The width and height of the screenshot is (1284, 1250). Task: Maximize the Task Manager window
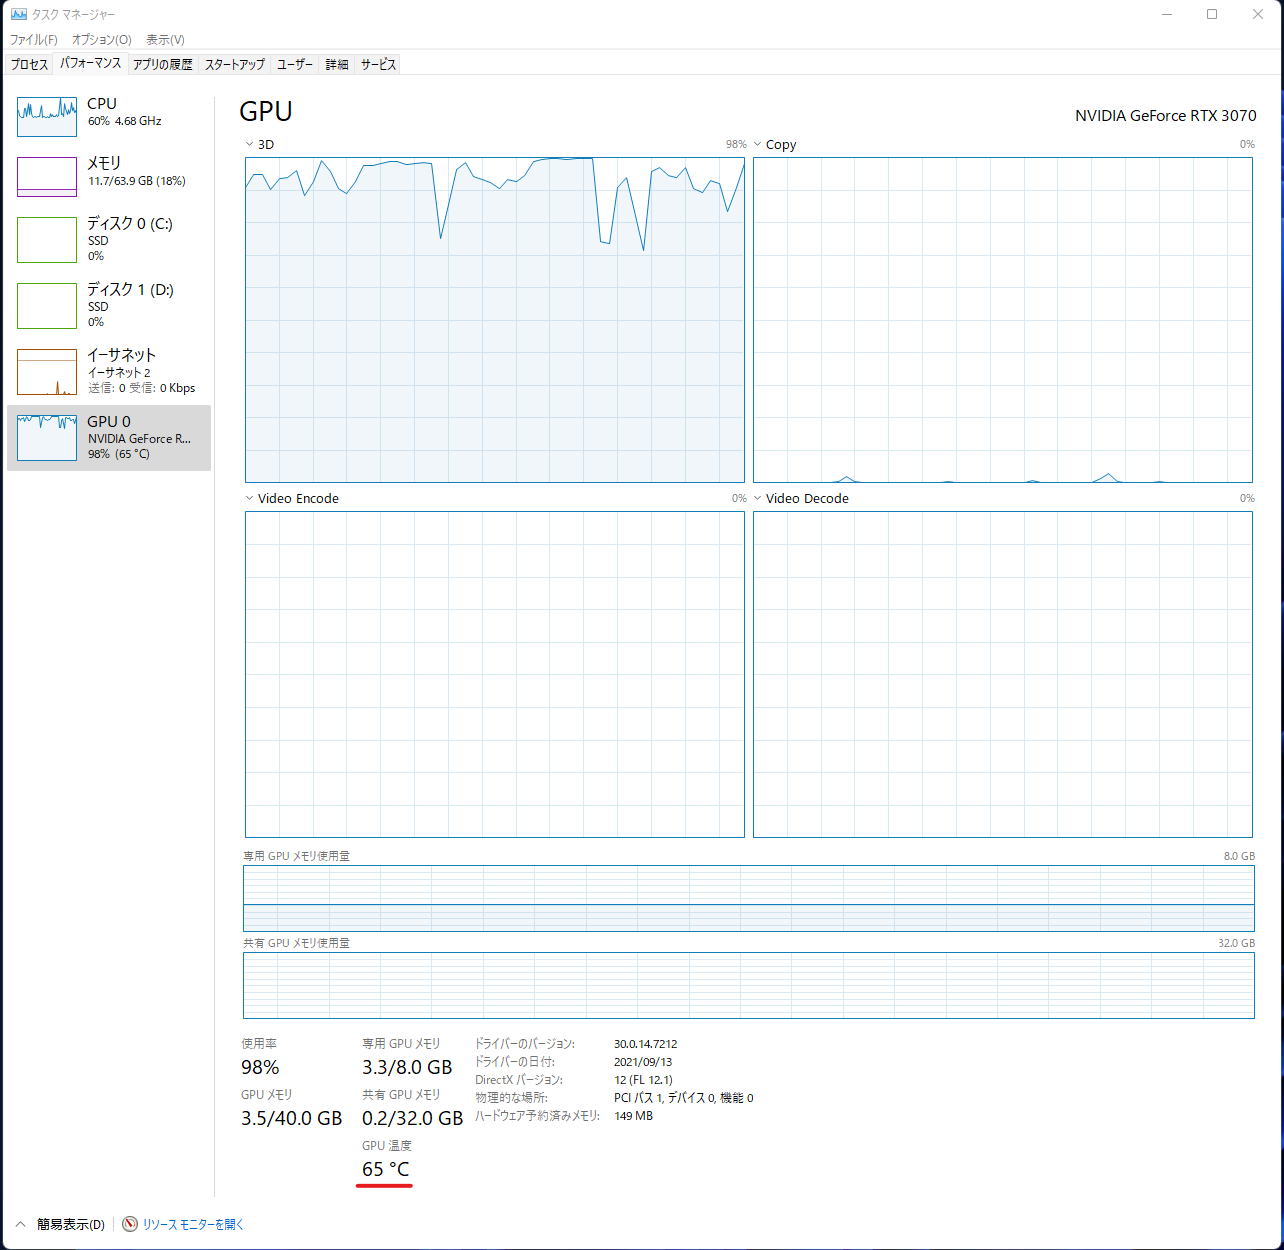pyautogui.click(x=1212, y=14)
